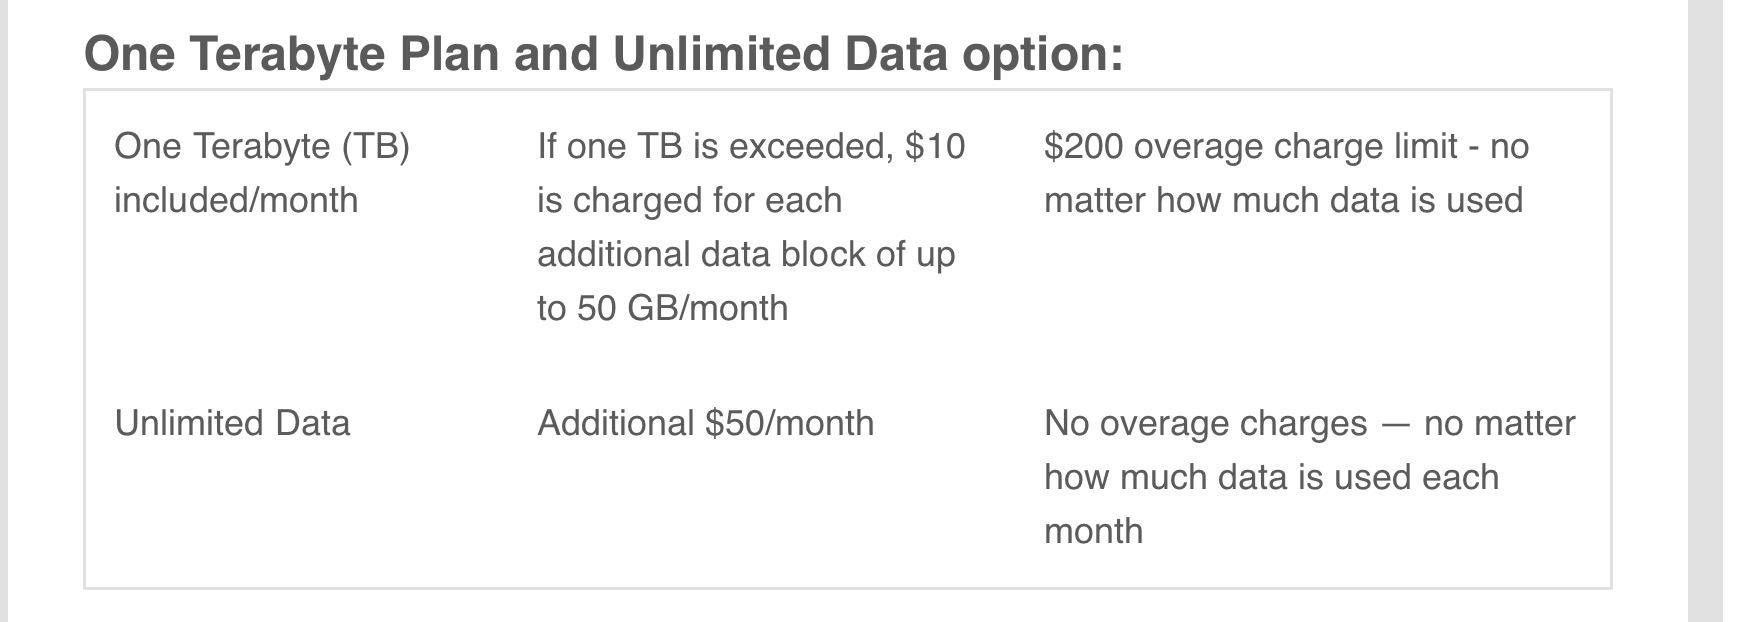Click the $200 overage charge limit text
Image resolution: width=1758 pixels, height=622 pixels.
(x=1250, y=147)
